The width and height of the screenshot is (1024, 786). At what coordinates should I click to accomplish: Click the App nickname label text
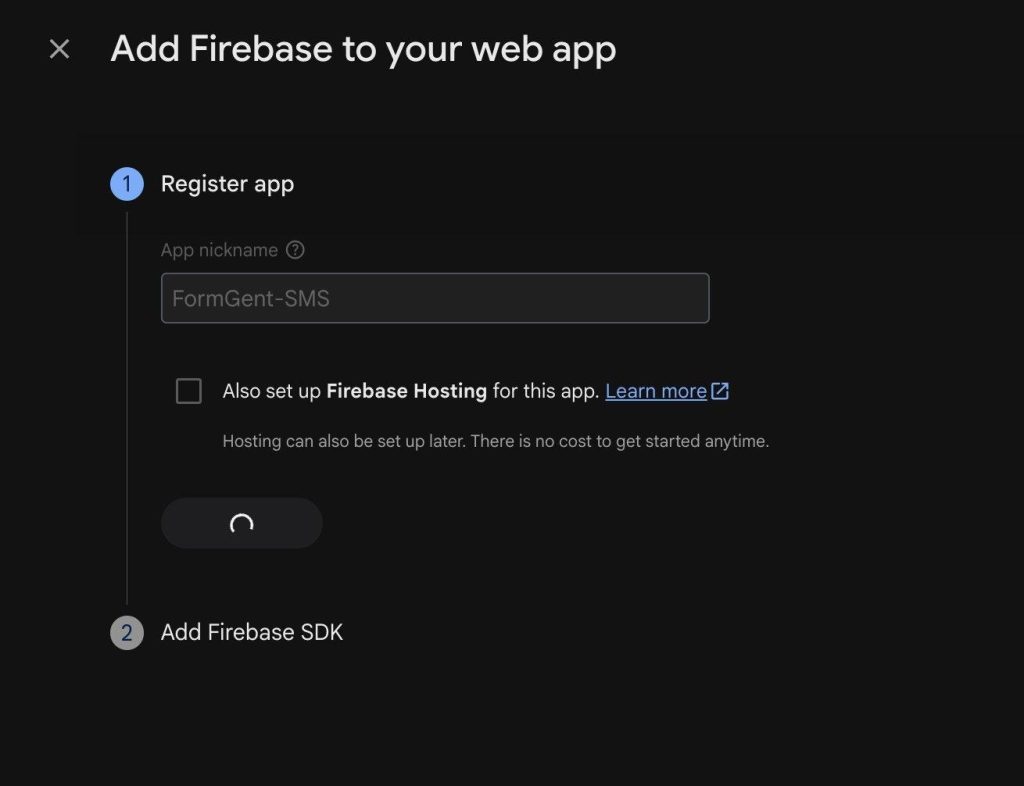[x=219, y=250]
